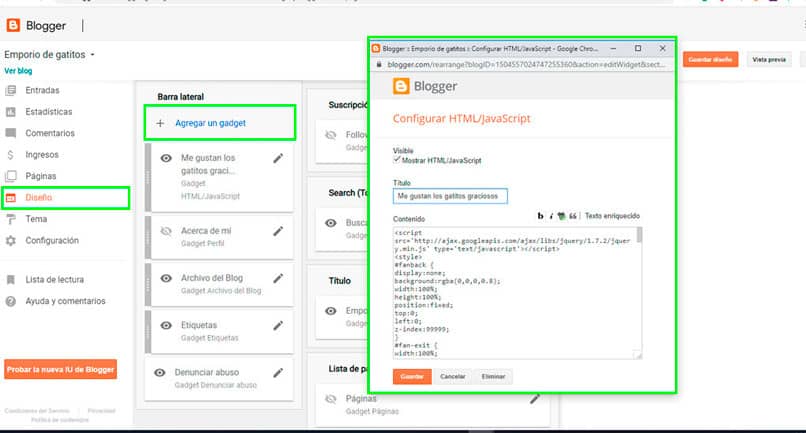Click Probar la nueva IU de Blogger
This screenshot has width=806, height=433.
pyautogui.click(x=60, y=370)
